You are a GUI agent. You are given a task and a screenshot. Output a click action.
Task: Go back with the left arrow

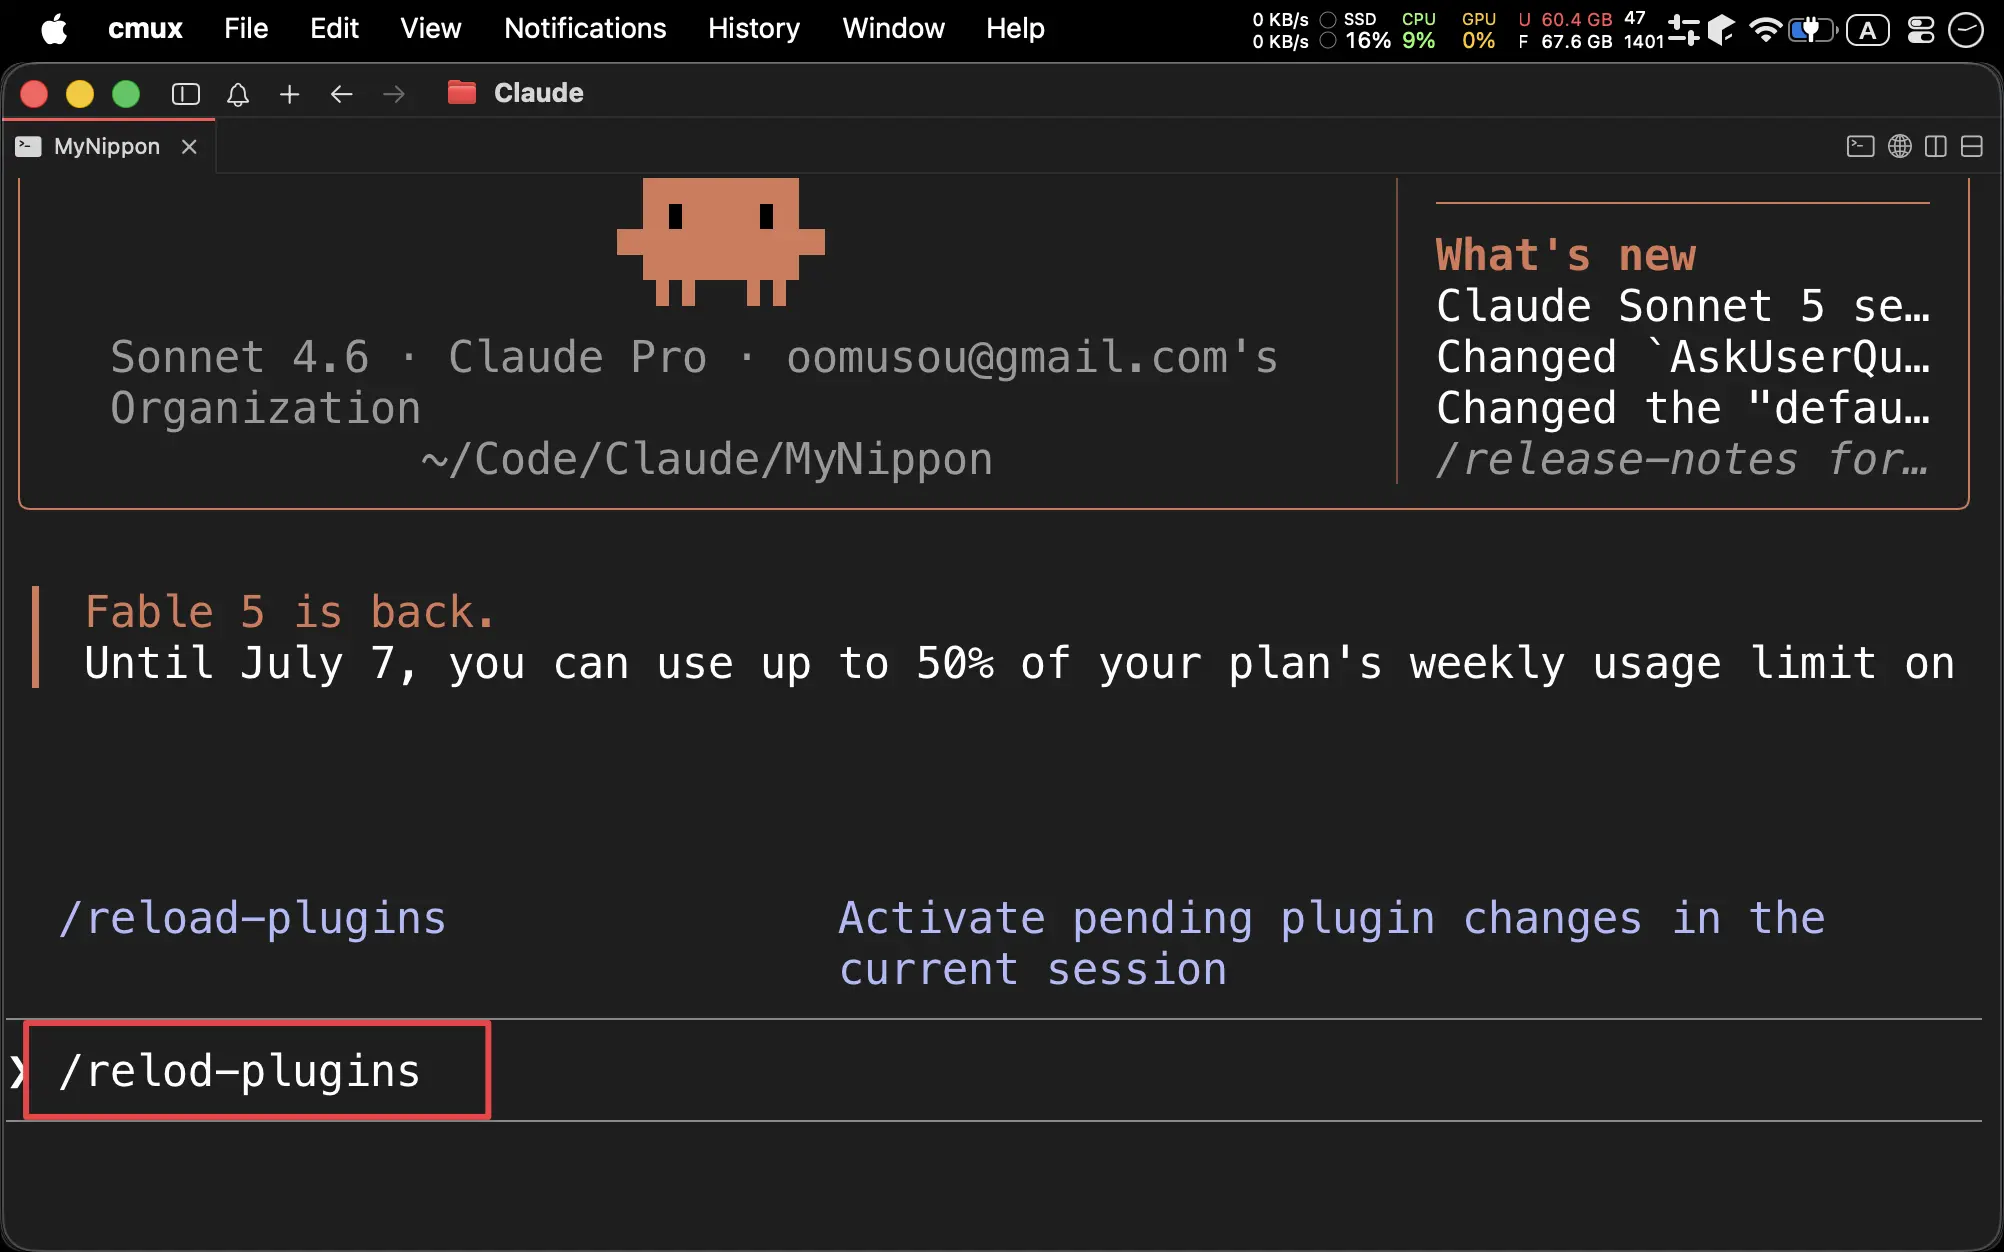click(342, 94)
